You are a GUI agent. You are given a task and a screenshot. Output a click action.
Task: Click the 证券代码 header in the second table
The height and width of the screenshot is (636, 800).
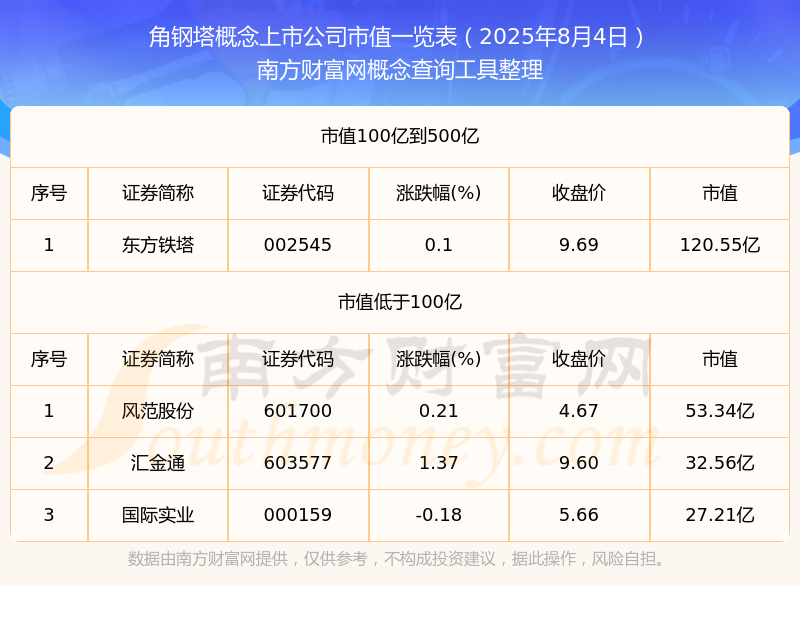298,359
